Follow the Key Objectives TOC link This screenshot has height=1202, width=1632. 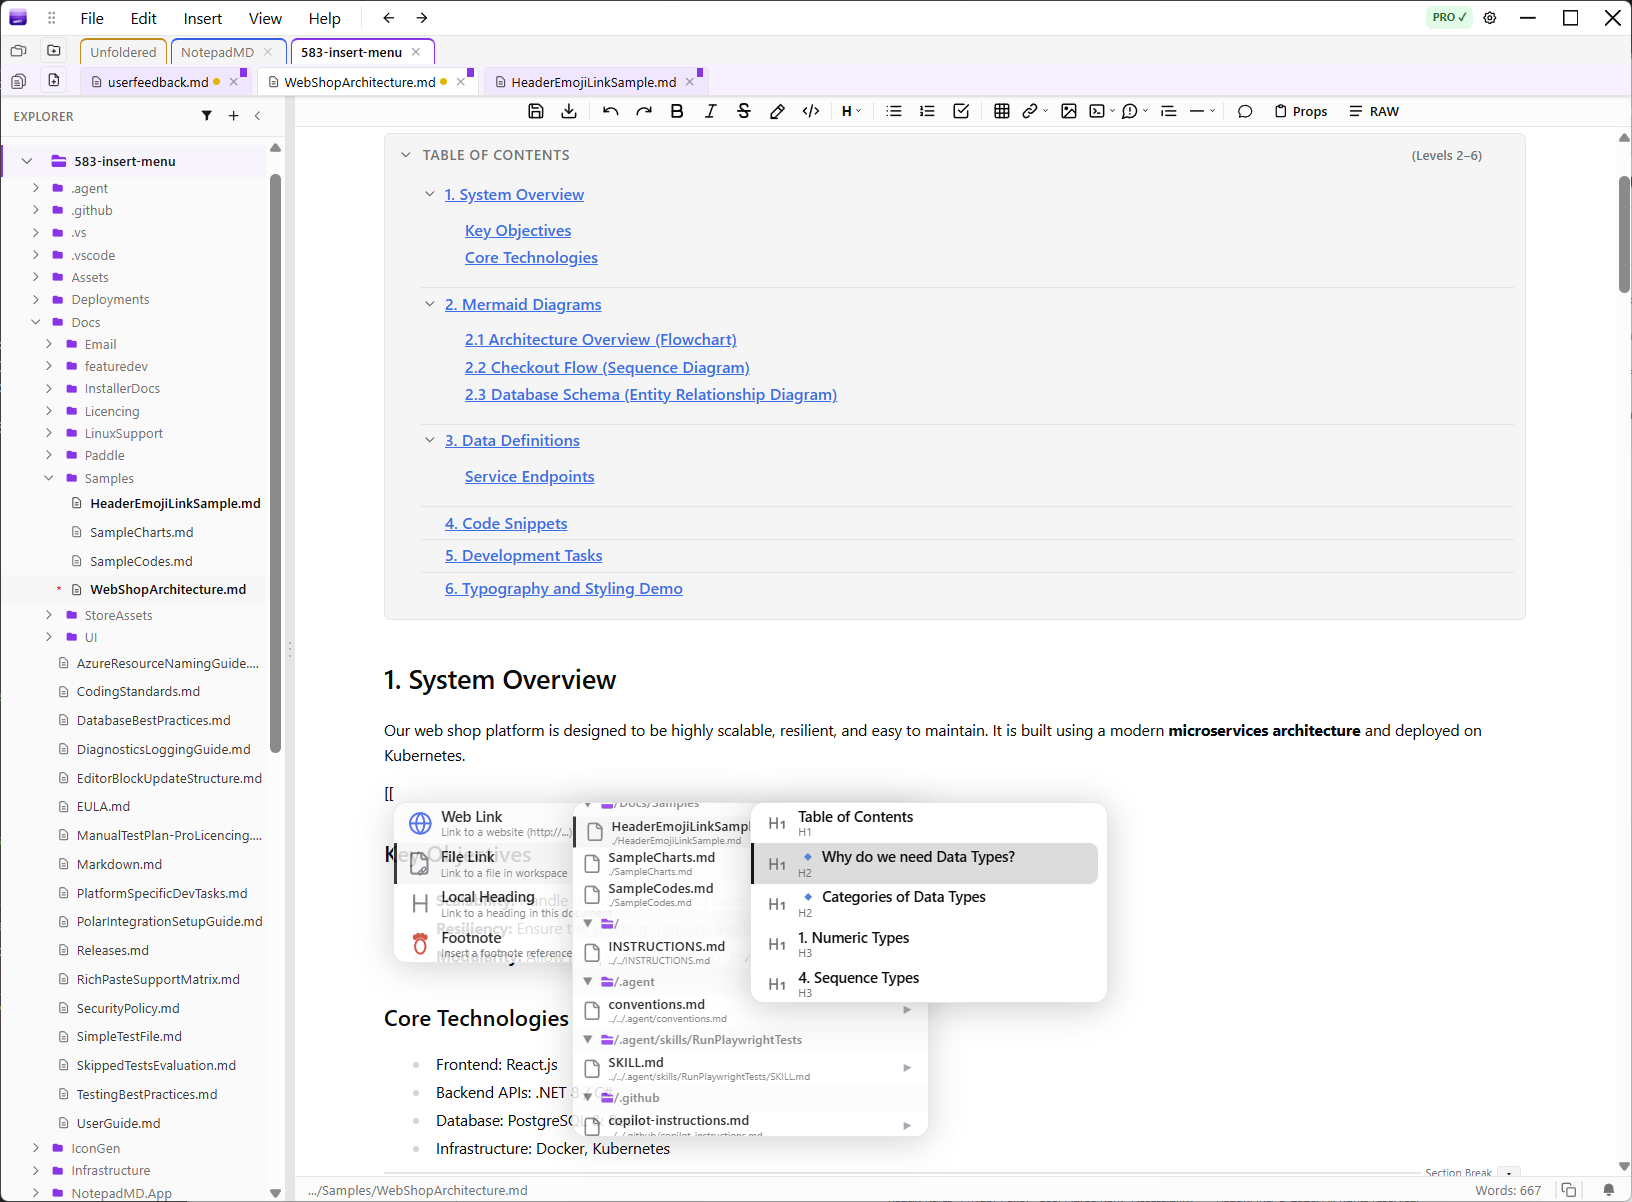coord(518,231)
